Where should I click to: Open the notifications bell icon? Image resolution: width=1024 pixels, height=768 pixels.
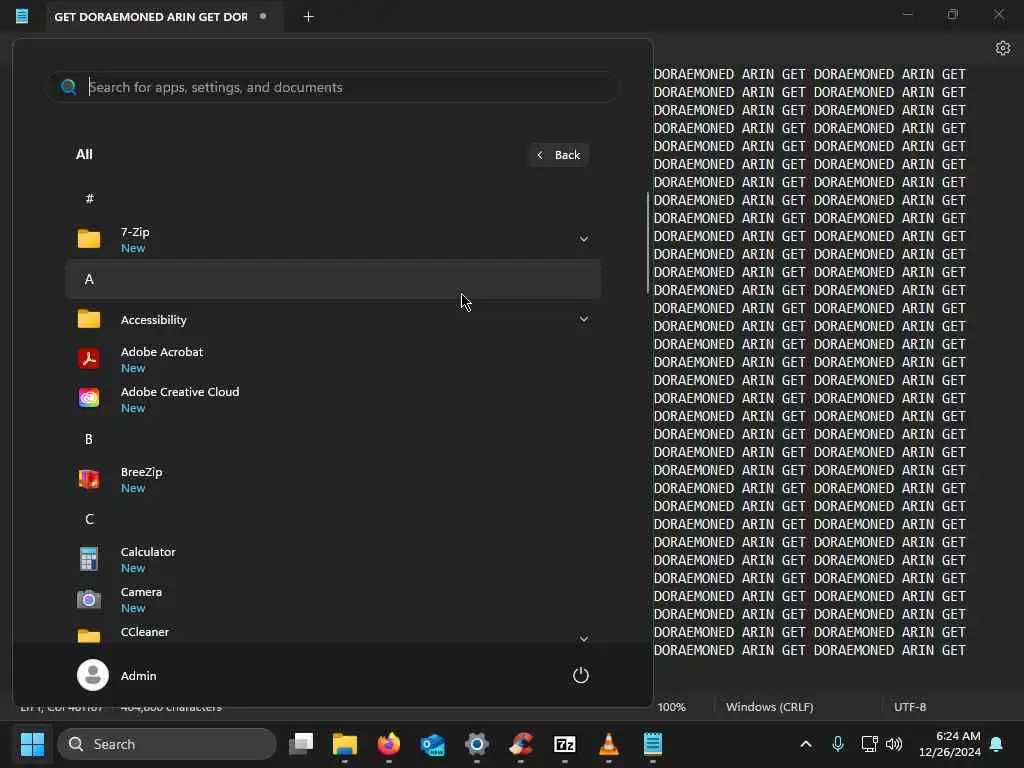pos(997,744)
